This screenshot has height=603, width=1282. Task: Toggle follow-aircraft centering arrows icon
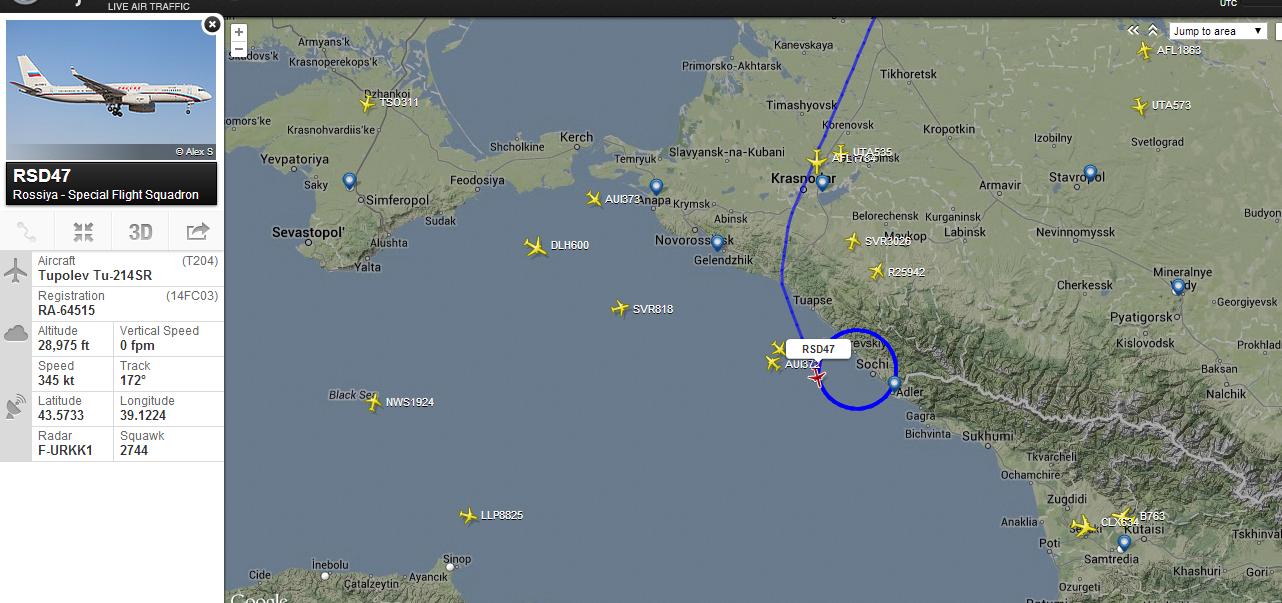tap(84, 232)
